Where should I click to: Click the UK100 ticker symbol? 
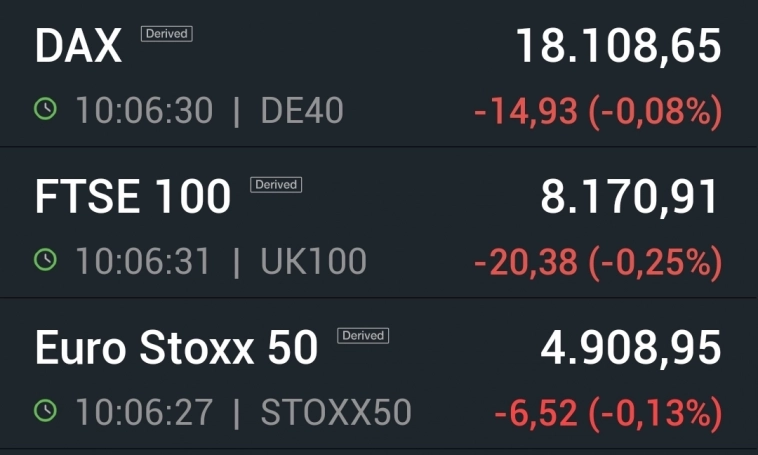[x=313, y=262]
